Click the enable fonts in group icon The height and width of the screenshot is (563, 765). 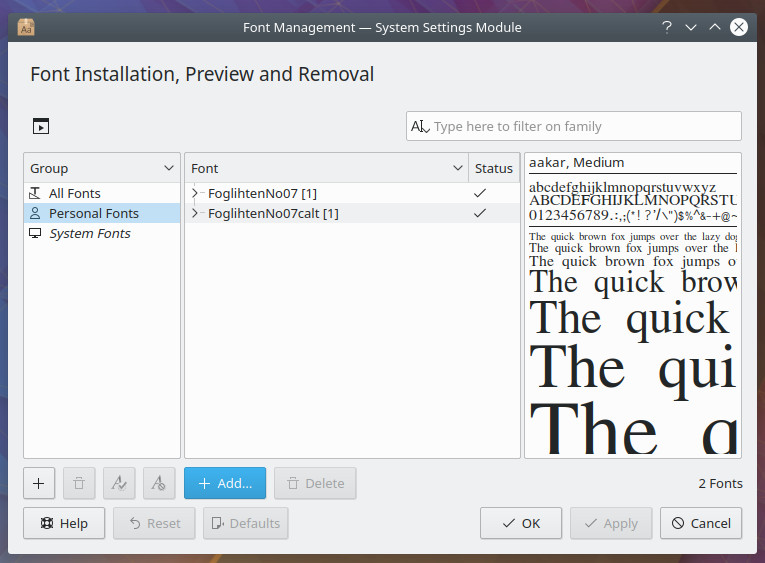pos(119,483)
